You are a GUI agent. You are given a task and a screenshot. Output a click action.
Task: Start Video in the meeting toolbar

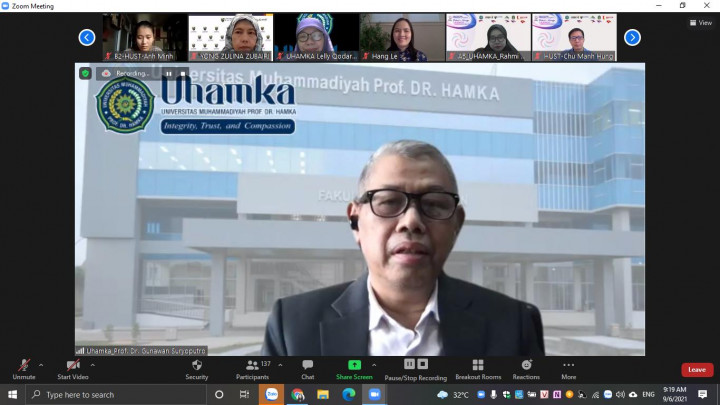pyautogui.click(x=73, y=370)
